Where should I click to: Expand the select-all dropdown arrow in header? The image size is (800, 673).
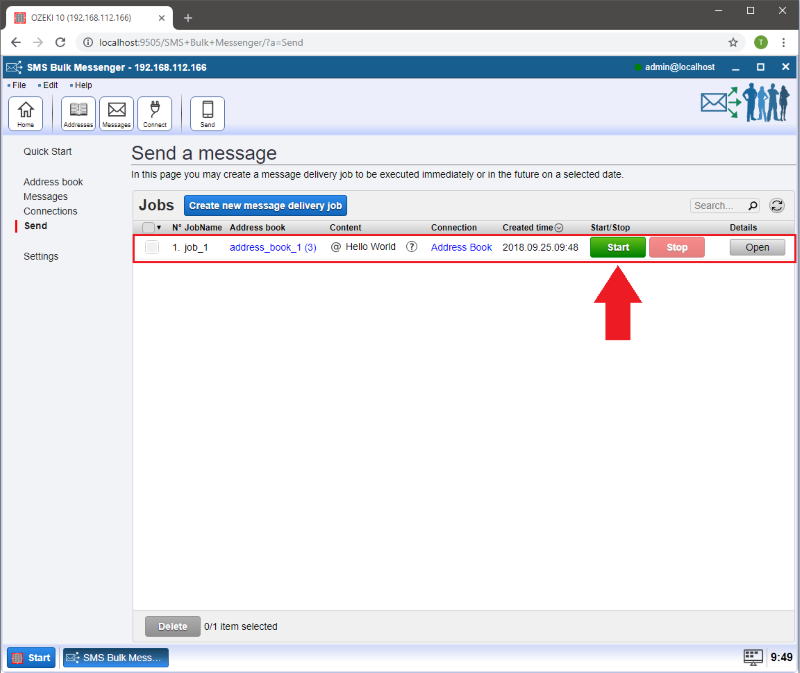(159, 228)
